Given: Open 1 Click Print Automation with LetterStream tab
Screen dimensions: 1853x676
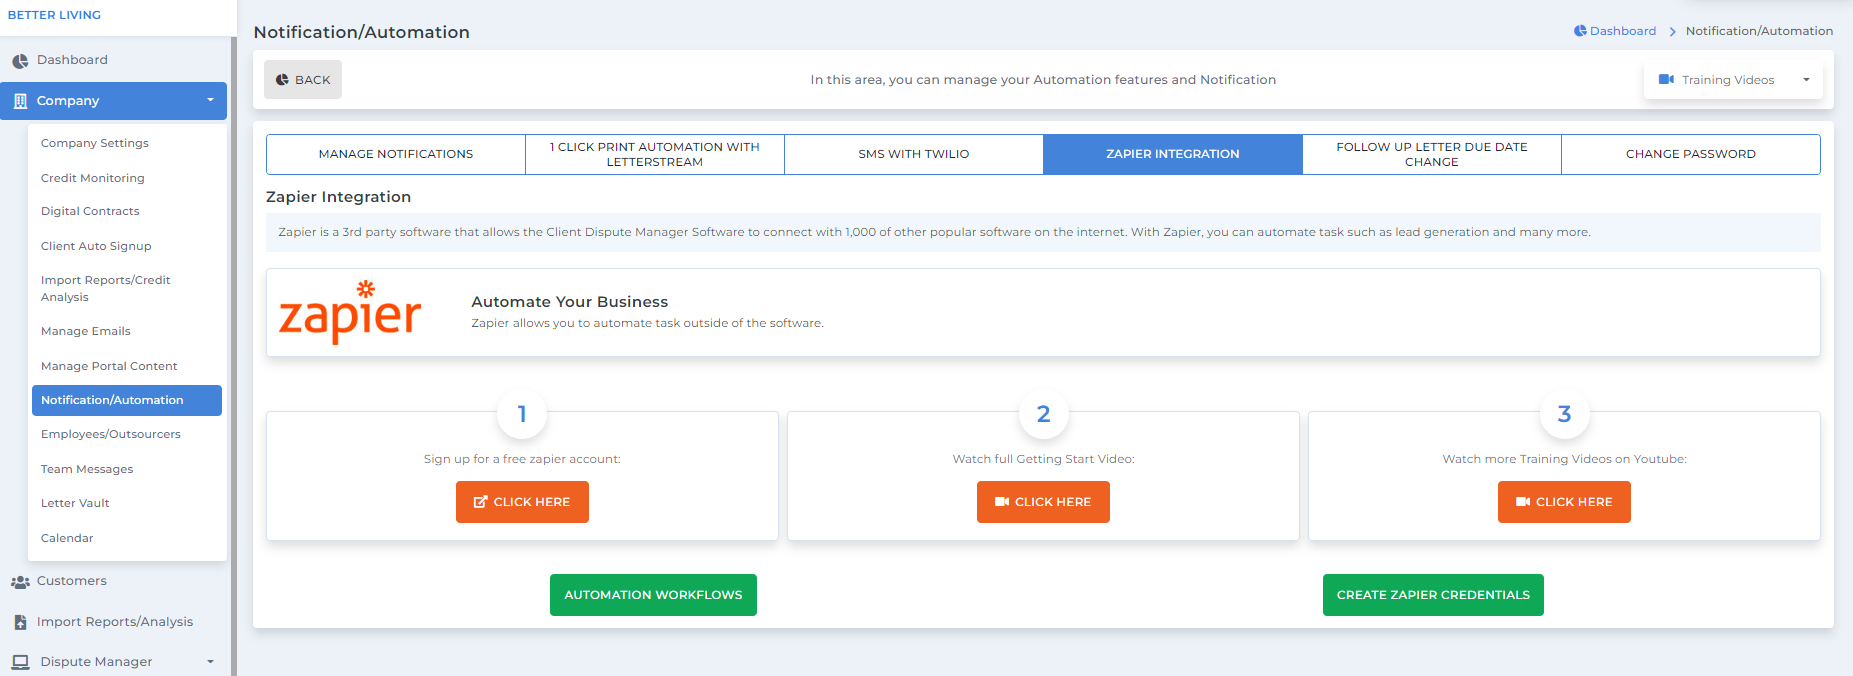Looking at the screenshot, I should pos(655,154).
